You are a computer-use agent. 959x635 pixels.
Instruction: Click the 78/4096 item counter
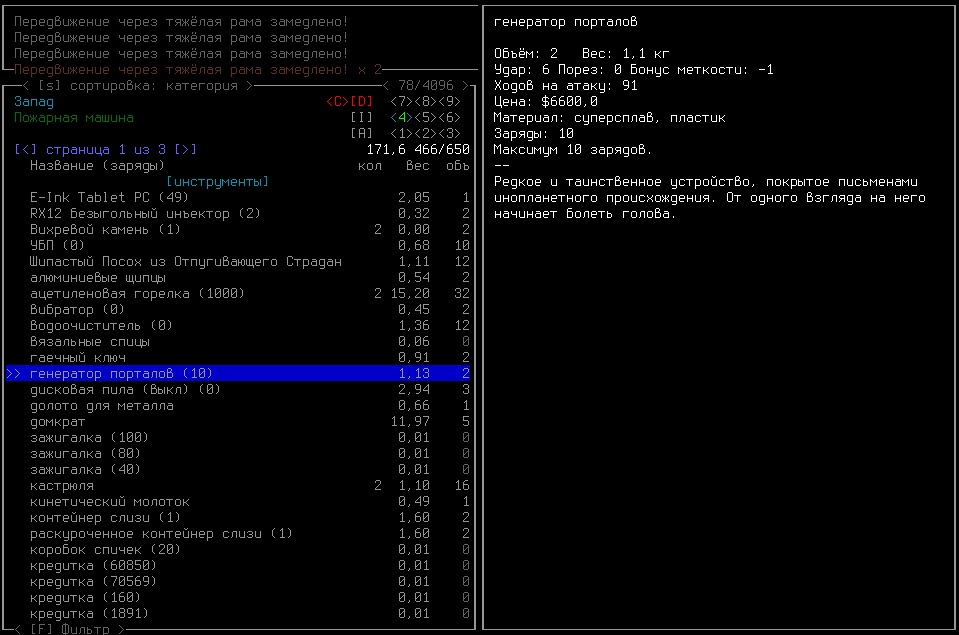[426, 86]
